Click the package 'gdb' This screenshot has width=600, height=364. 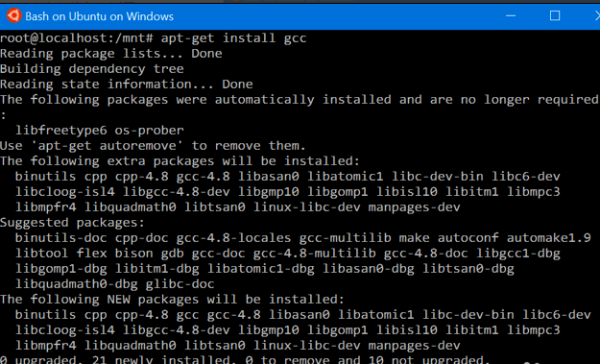172,253
